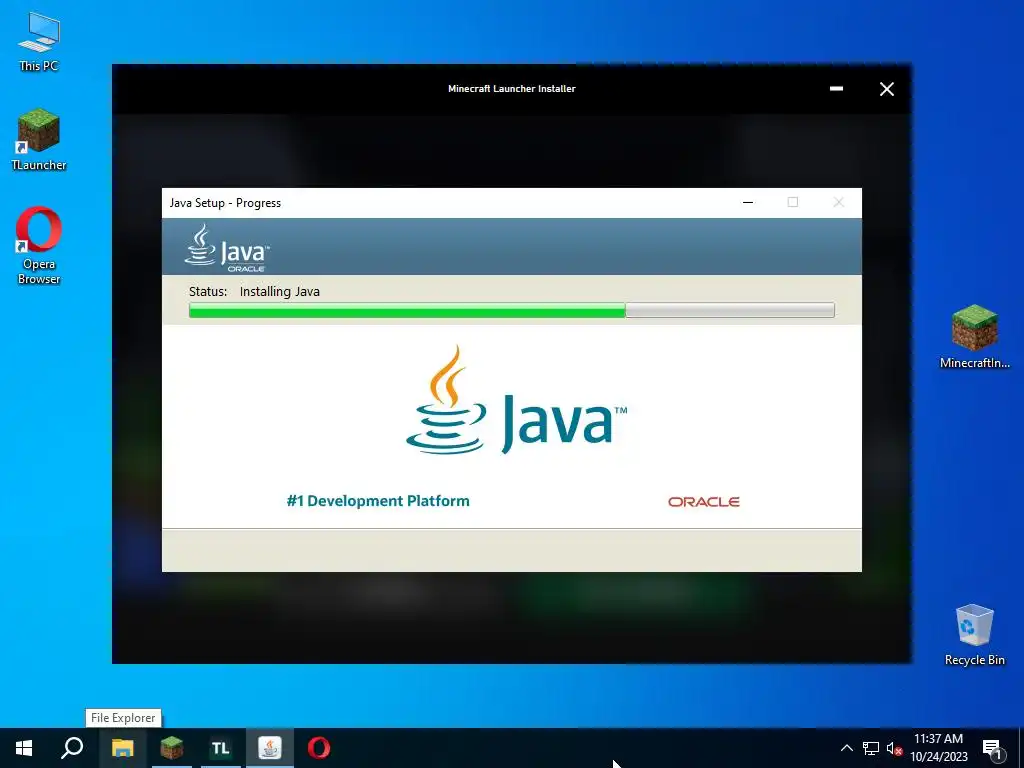Switch to Minecraft installer taskbar icon

coord(172,748)
